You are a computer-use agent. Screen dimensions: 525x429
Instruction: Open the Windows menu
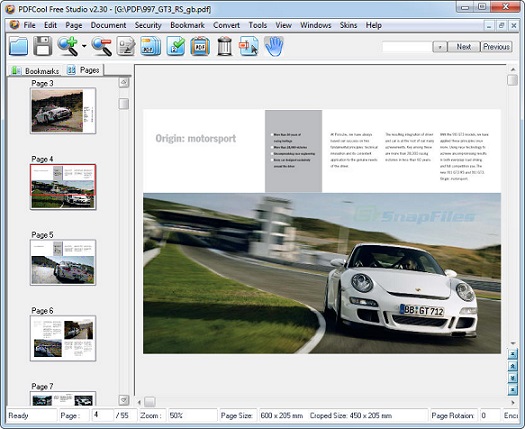[x=316, y=25]
